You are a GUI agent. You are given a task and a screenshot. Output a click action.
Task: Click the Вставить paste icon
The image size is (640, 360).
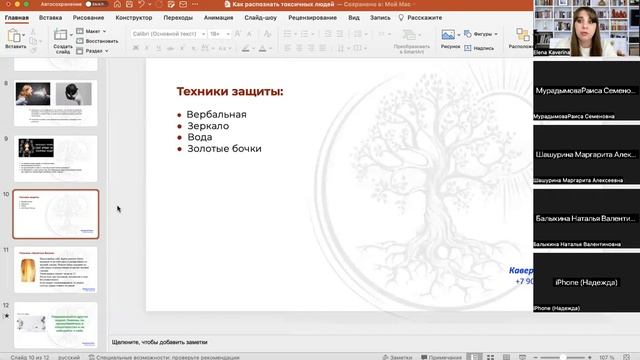click(x=13, y=36)
